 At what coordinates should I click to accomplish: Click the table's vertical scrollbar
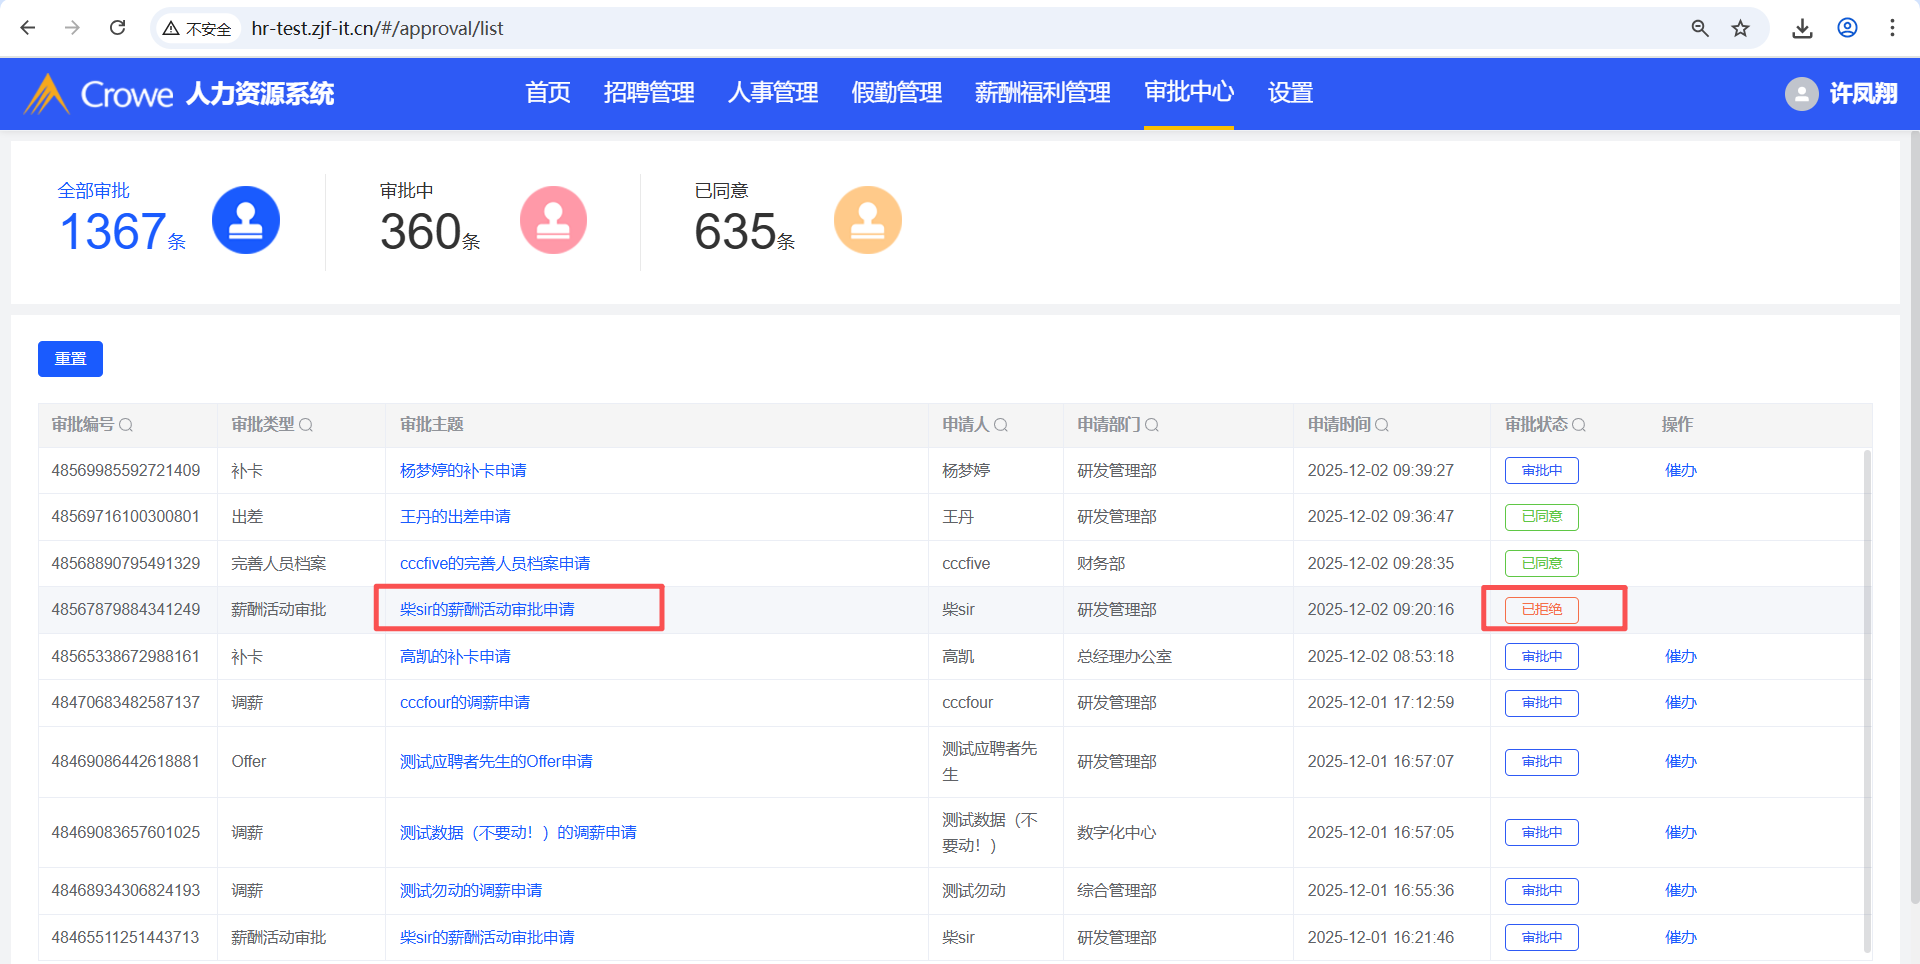(1867, 700)
